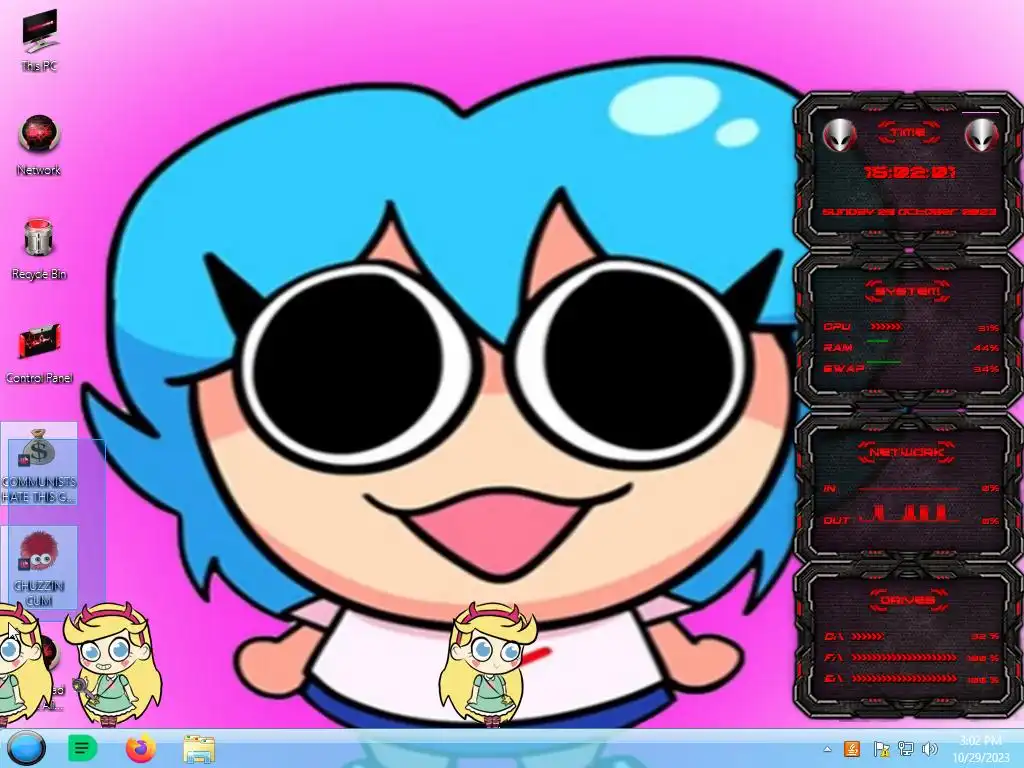Open the taskbar clock showing 3:02 PM
1024x768 pixels.
point(980,749)
